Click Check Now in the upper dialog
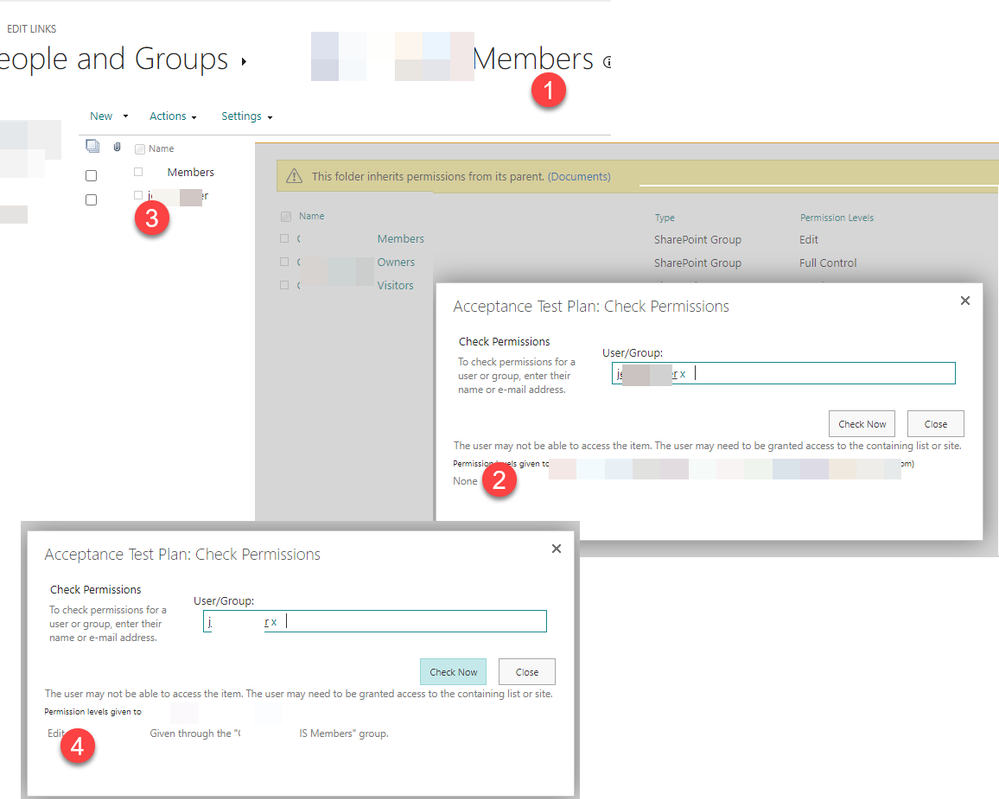Screen dimensions: 999x799 pyautogui.click(x=862, y=424)
